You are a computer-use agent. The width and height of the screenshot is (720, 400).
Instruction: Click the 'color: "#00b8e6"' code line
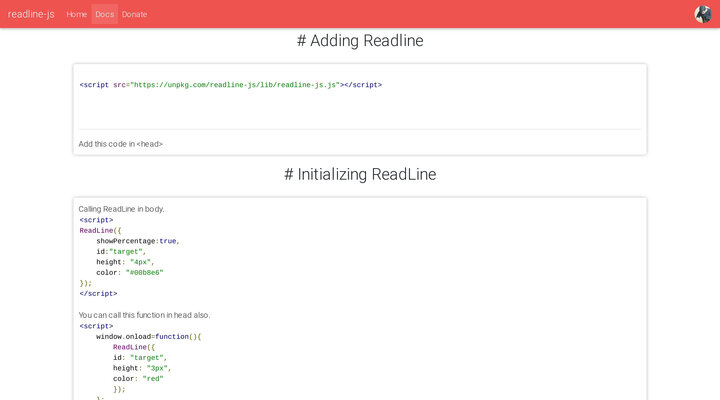(x=129, y=272)
